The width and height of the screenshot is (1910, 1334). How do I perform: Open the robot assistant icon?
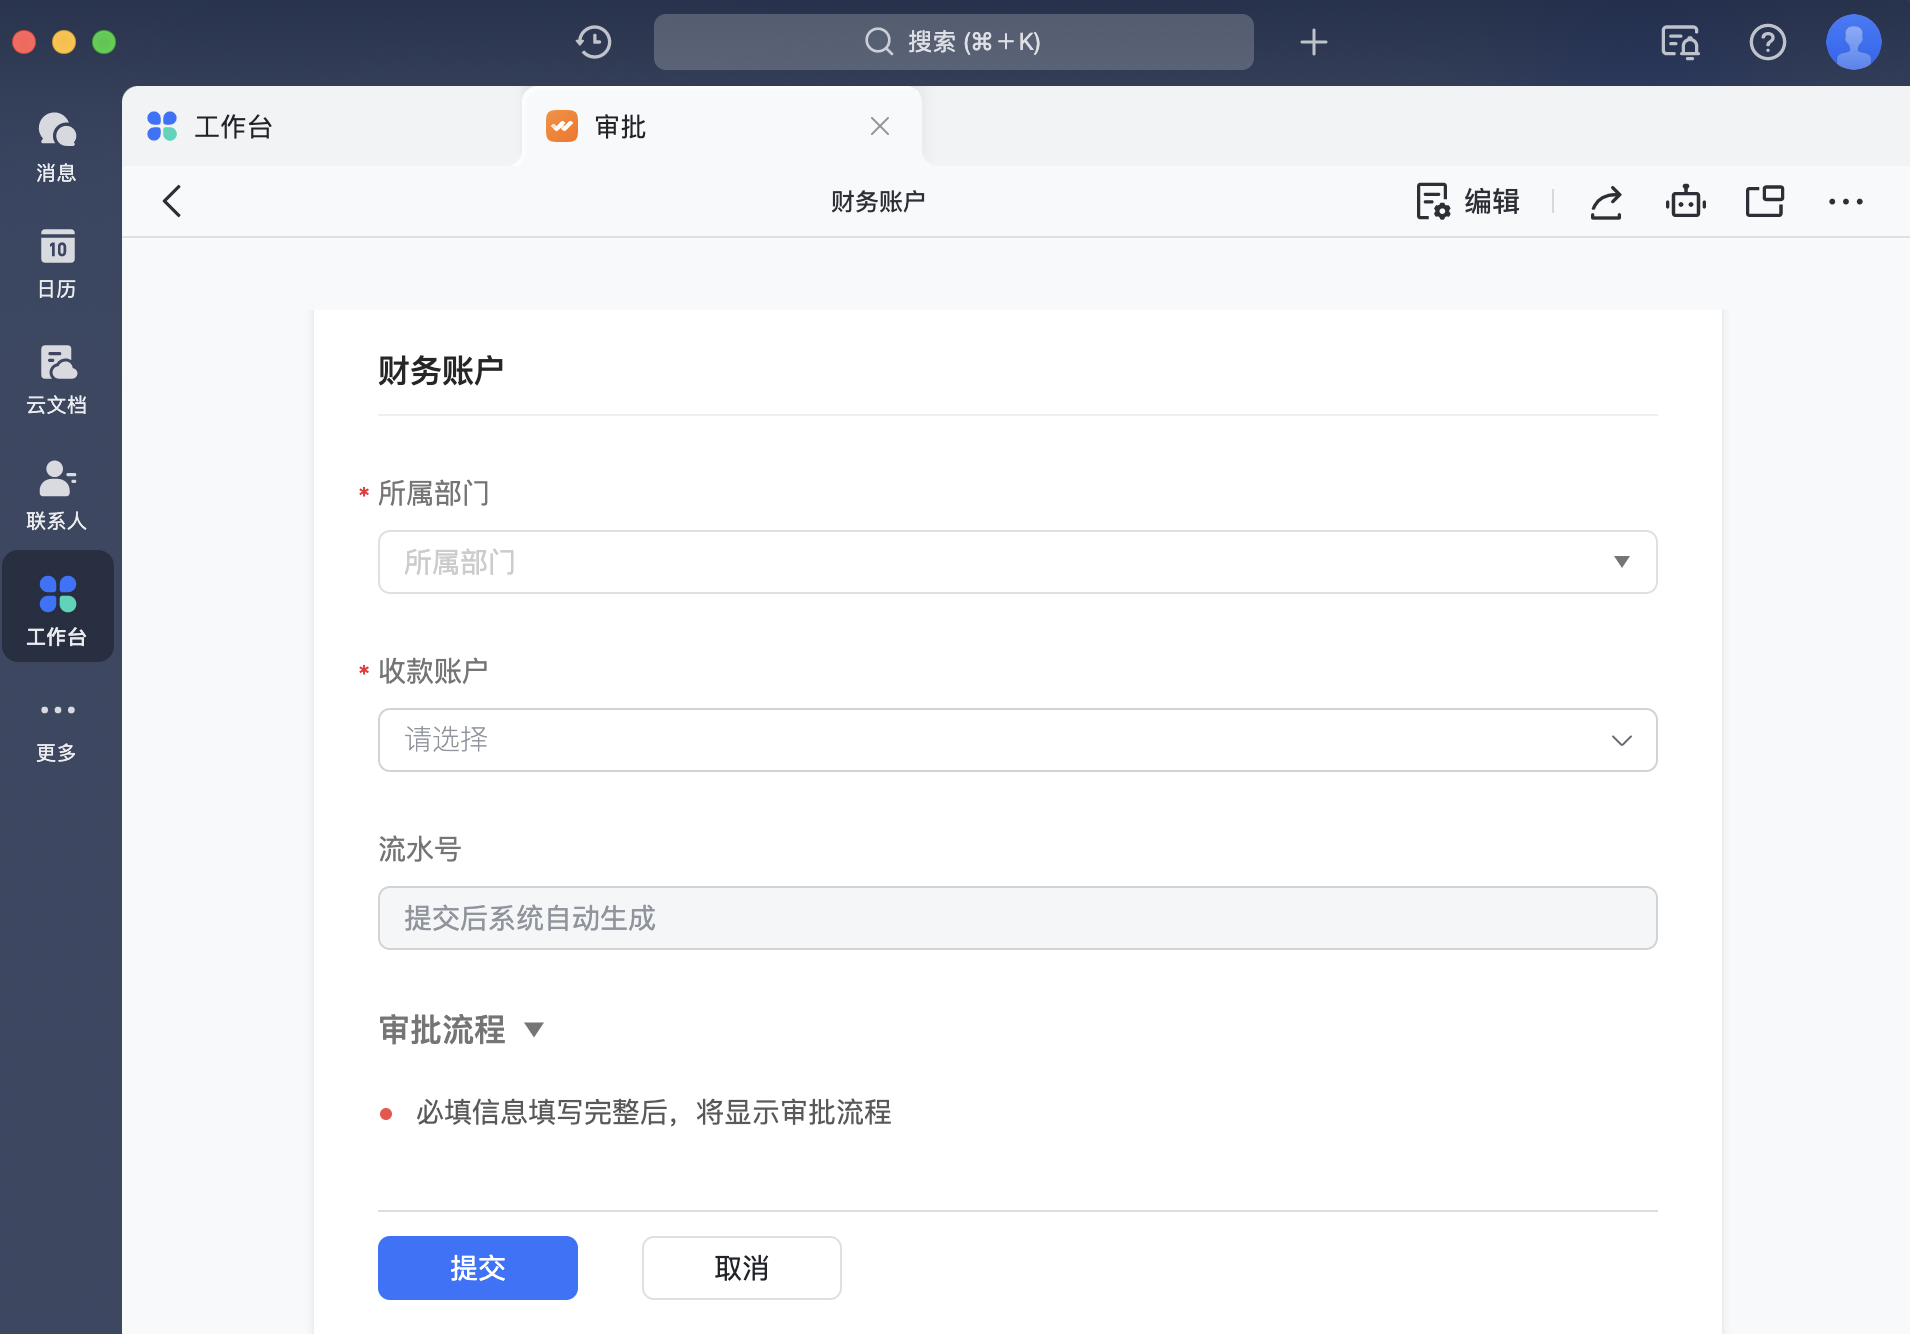click(1685, 201)
